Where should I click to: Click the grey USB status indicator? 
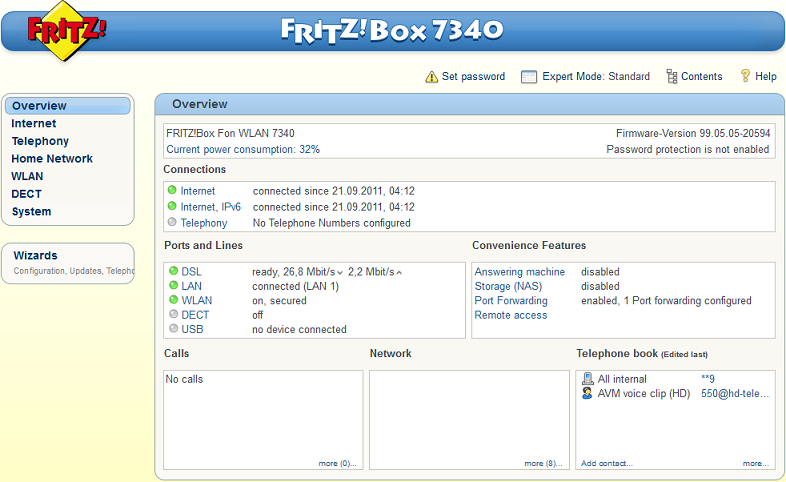[173, 329]
